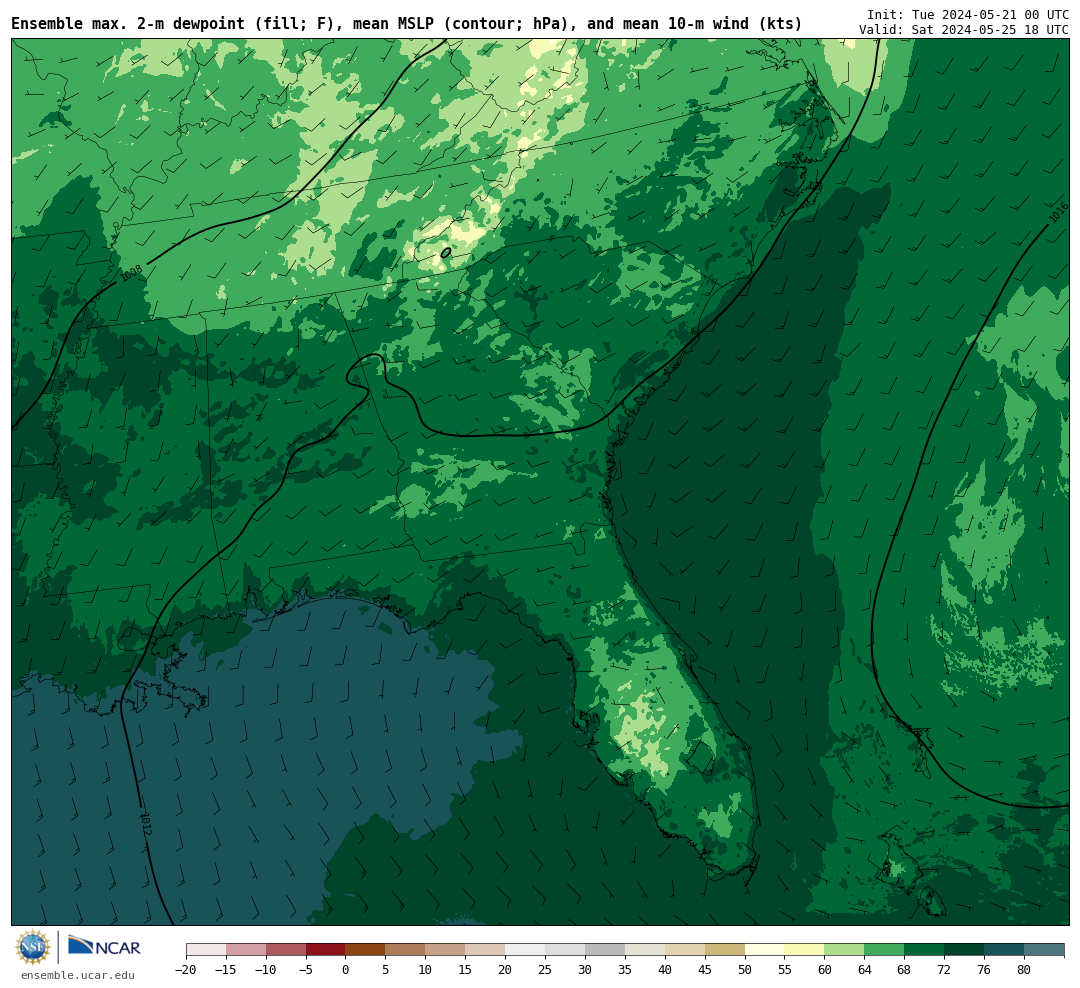
Task: Click the small closed contour over the Appalachians
Action: pos(446,253)
